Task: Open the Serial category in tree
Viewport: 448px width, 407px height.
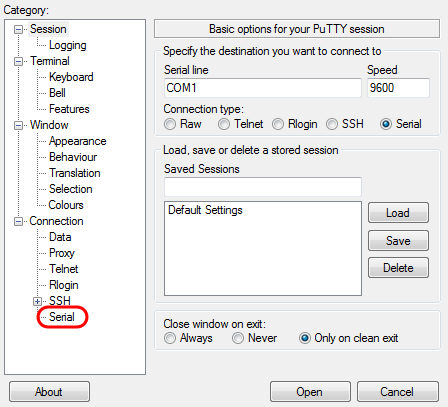Action: point(62,317)
